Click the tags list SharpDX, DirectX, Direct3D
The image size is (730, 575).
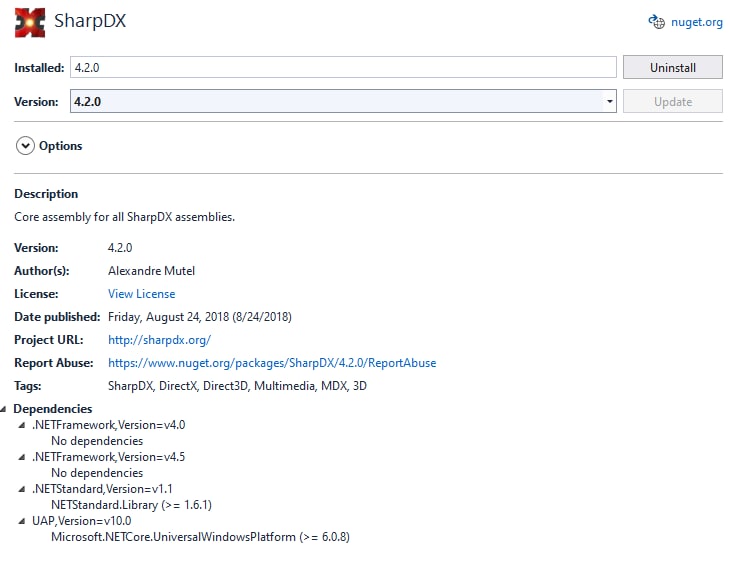(237, 386)
